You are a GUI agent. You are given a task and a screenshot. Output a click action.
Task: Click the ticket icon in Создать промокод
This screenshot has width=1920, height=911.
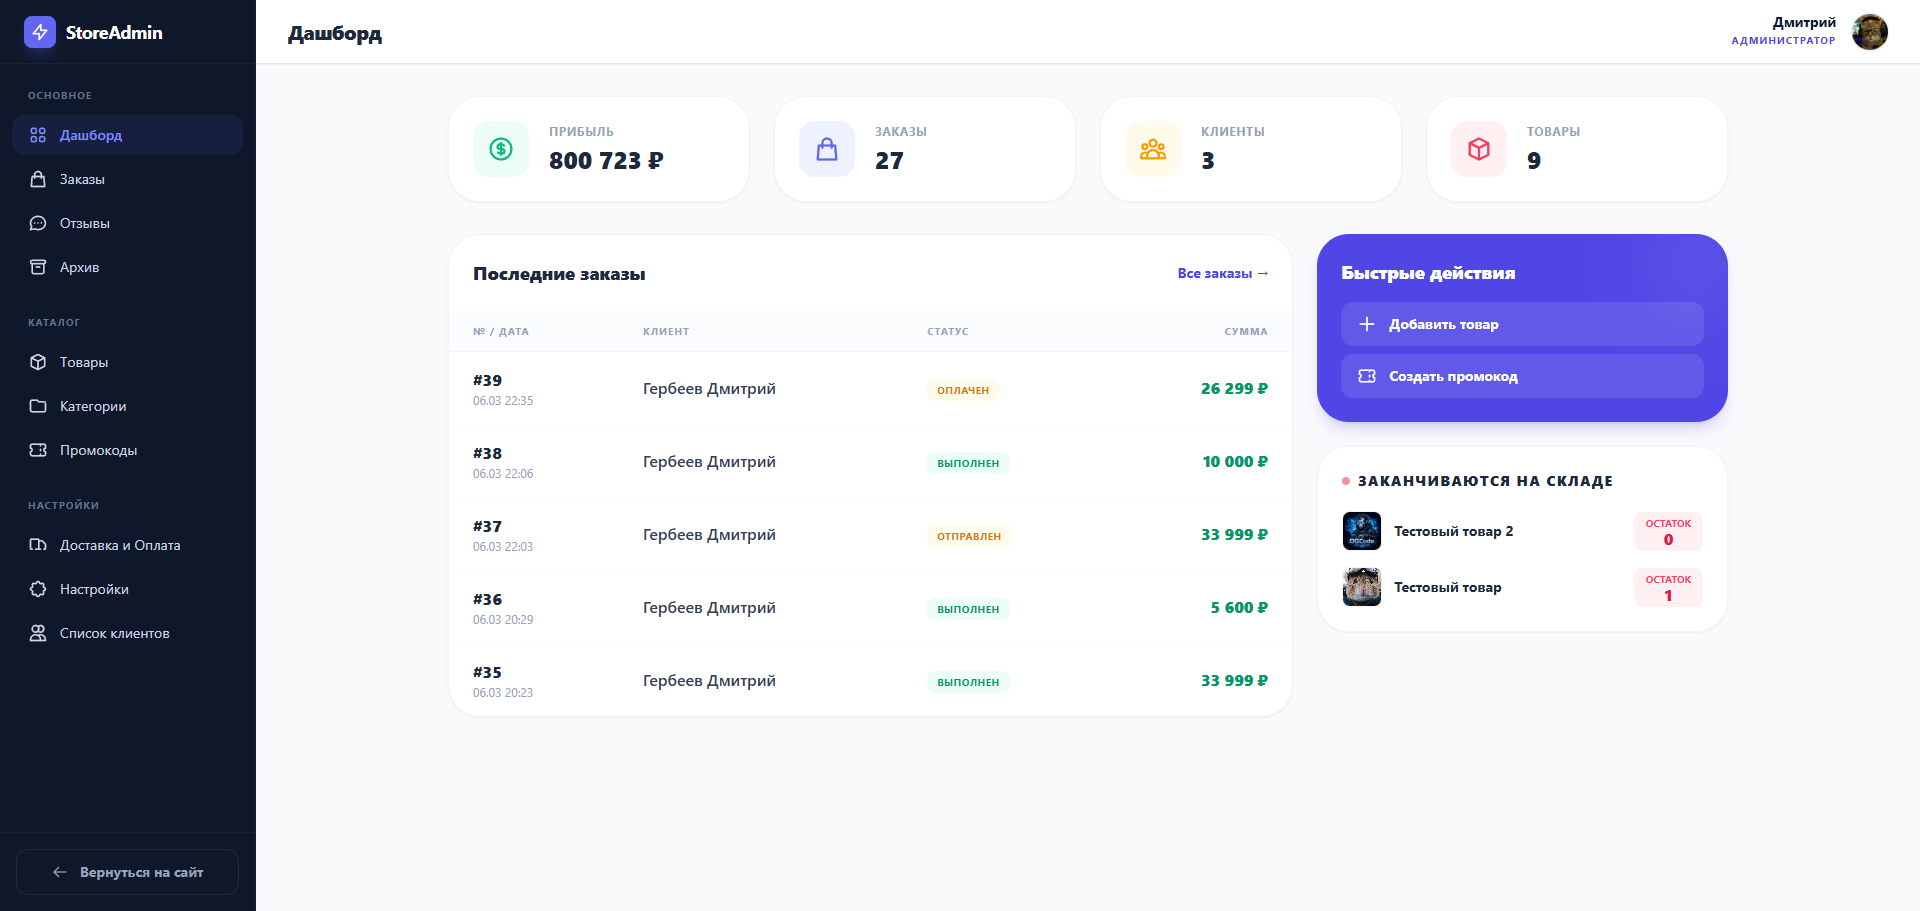click(x=1367, y=376)
